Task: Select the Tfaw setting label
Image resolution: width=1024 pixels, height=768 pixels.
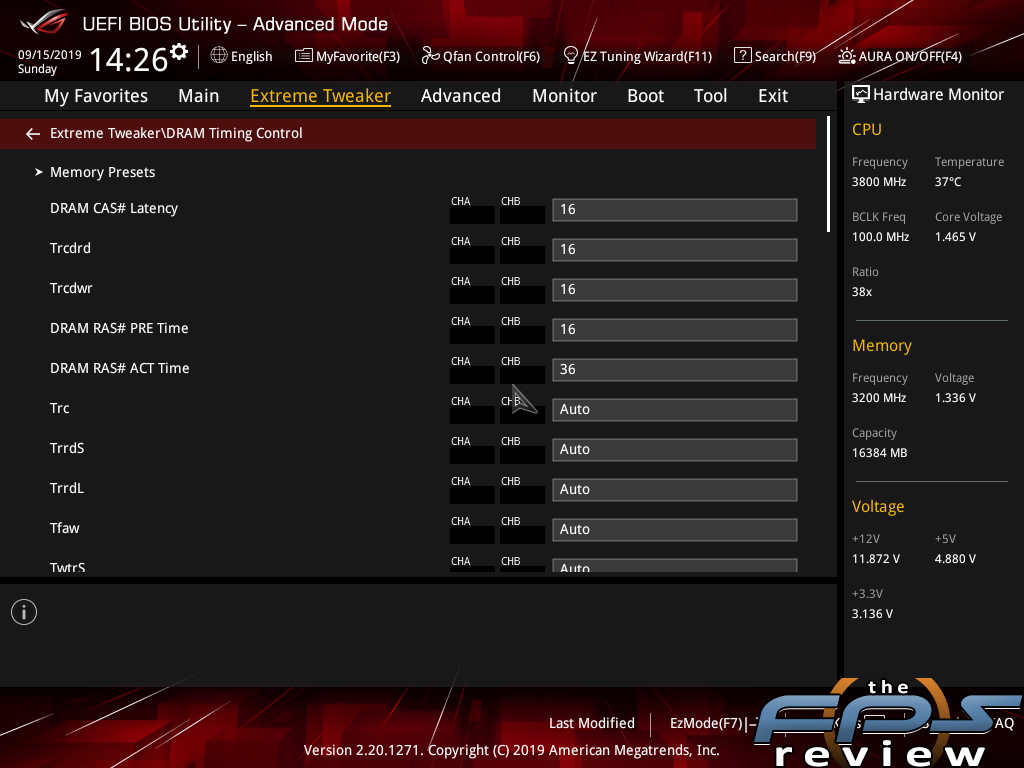Action: tap(65, 528)
